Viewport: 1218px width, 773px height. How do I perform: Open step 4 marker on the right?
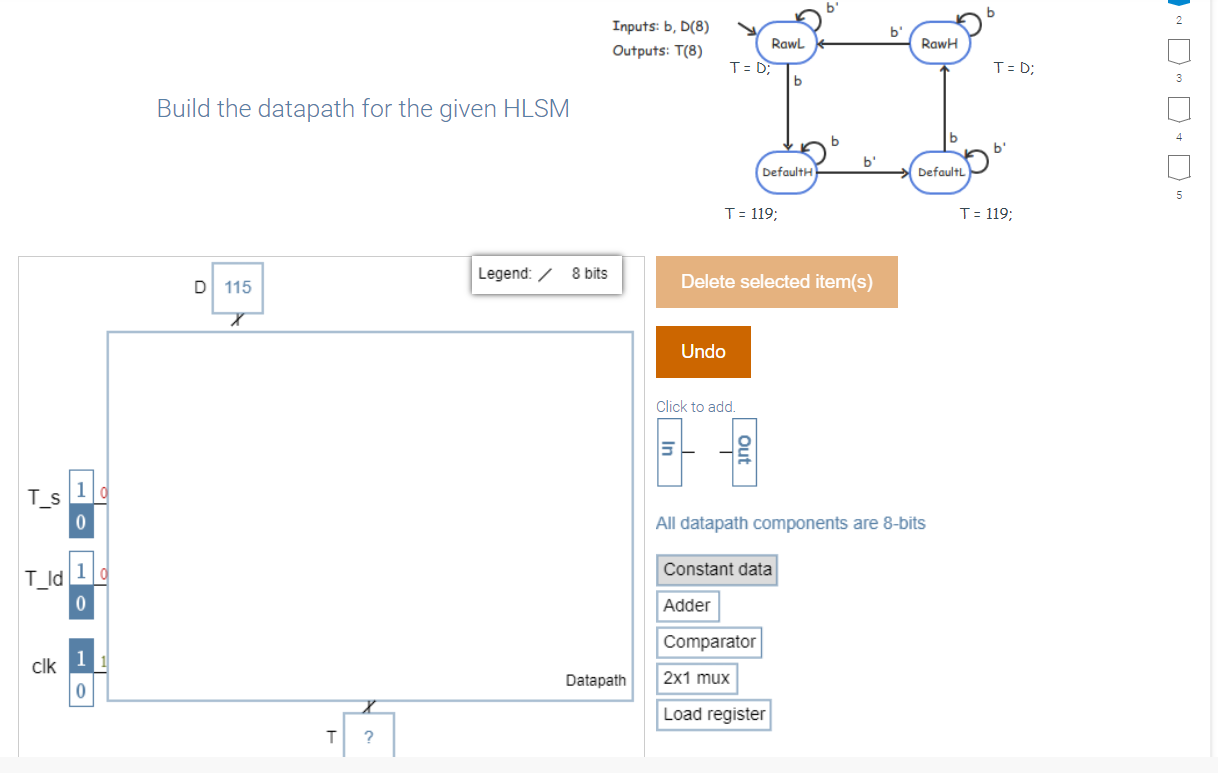(x=1179, y=110)
